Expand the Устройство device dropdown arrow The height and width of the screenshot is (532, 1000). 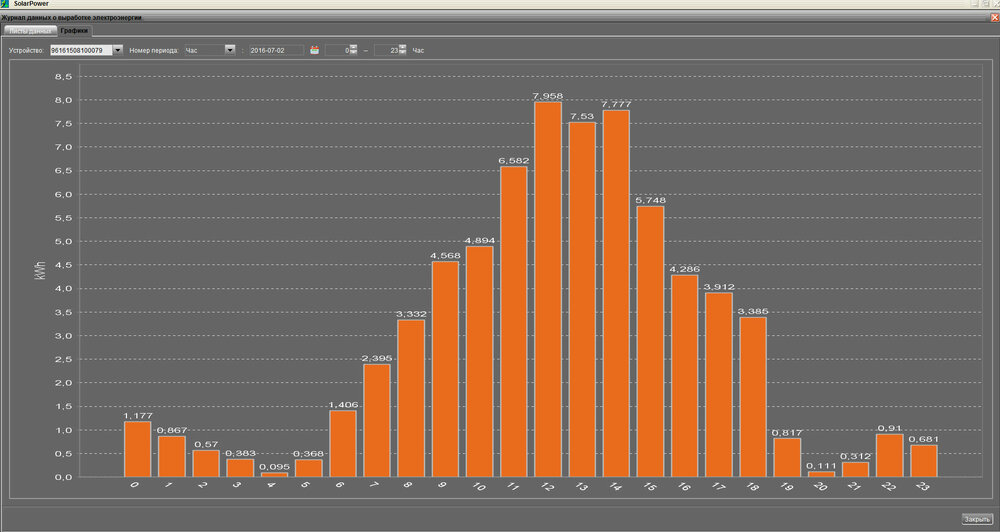coord(118,50)
